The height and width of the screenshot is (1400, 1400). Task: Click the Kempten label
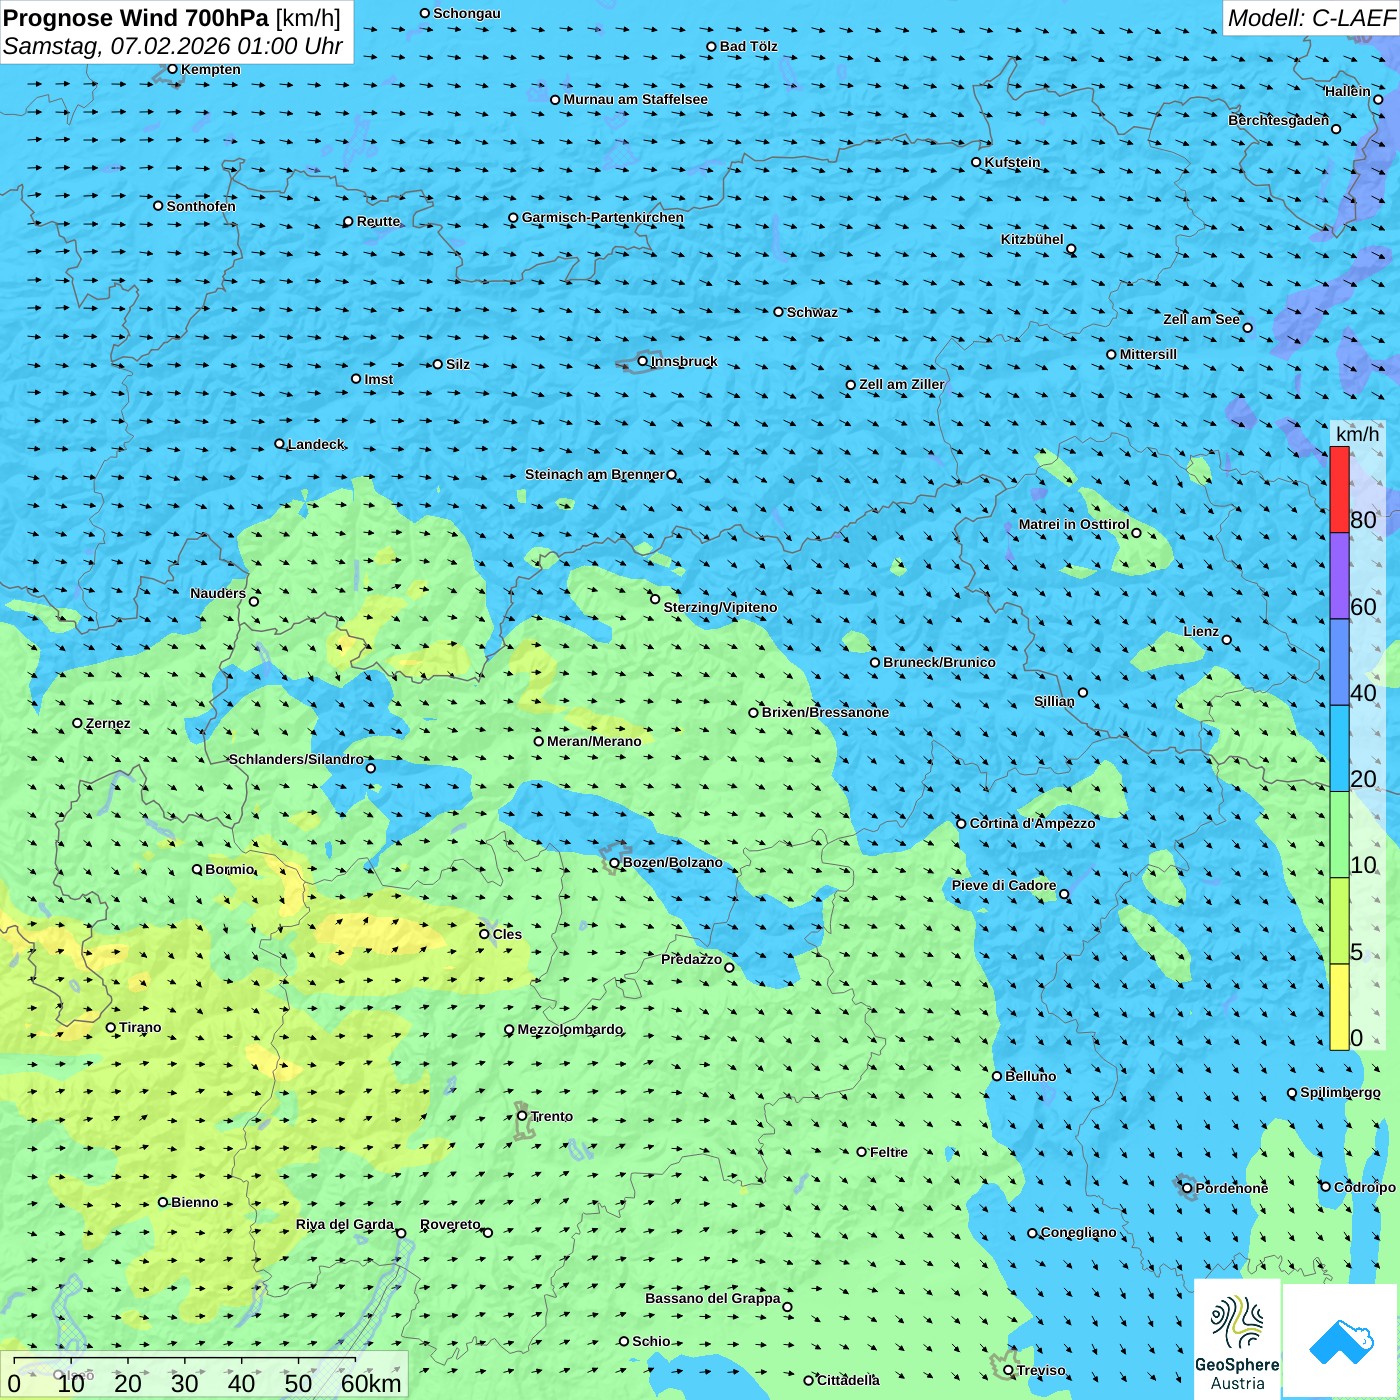coord(211,69)
